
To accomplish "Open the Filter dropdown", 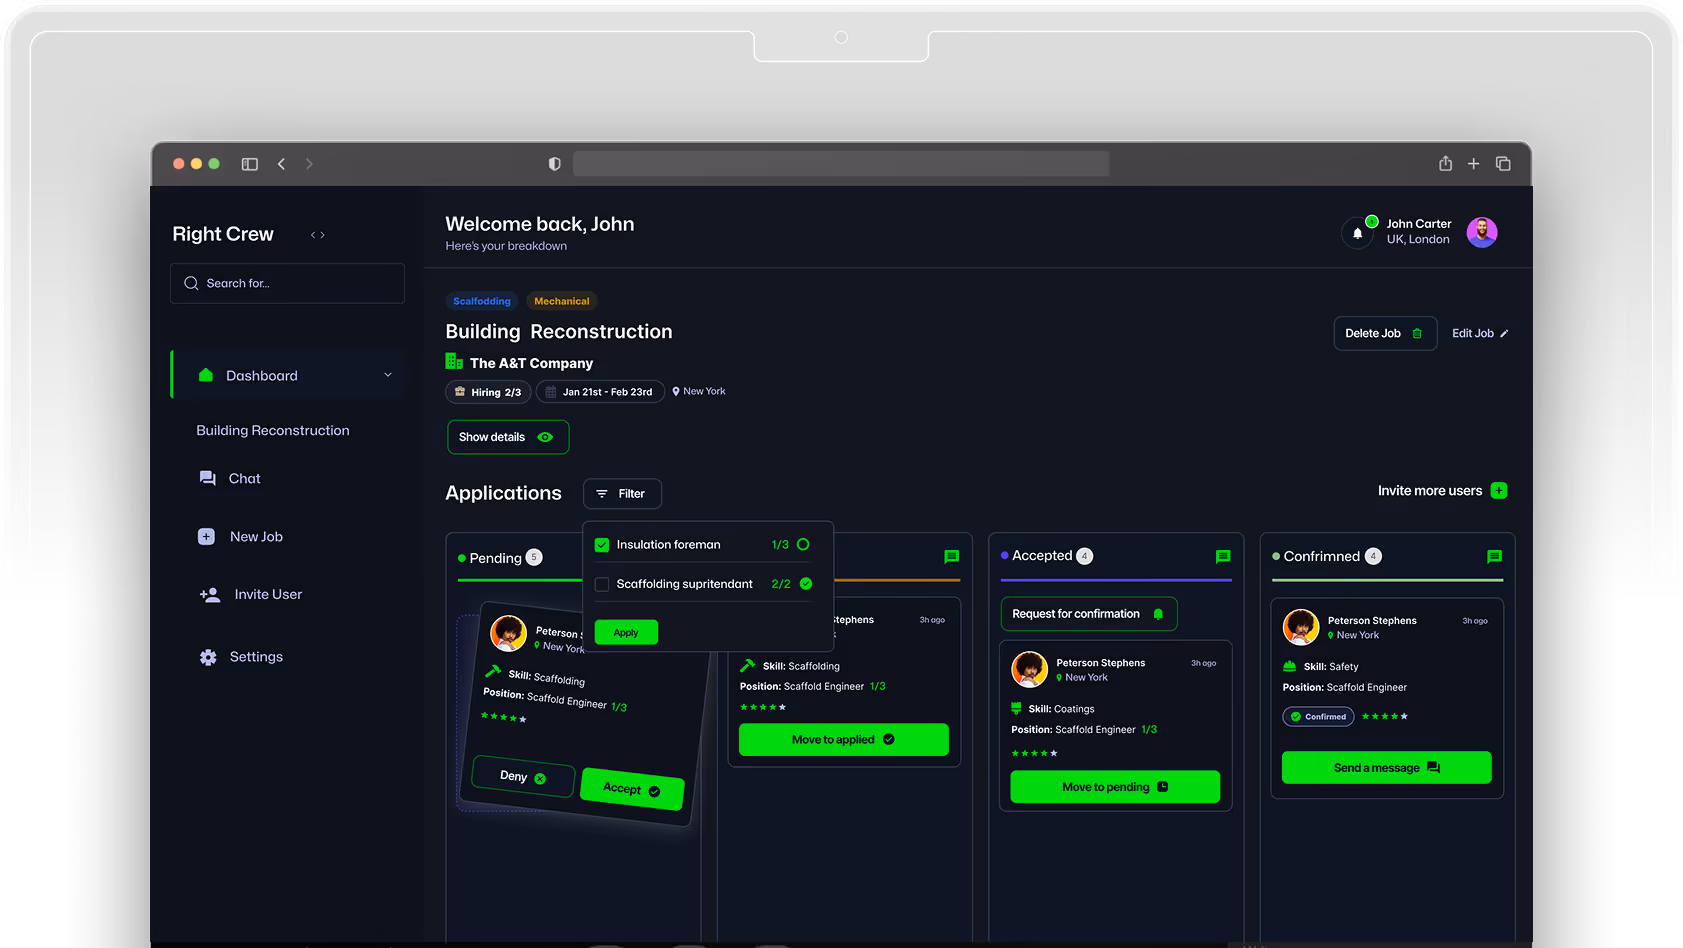I will coord(621,494).
